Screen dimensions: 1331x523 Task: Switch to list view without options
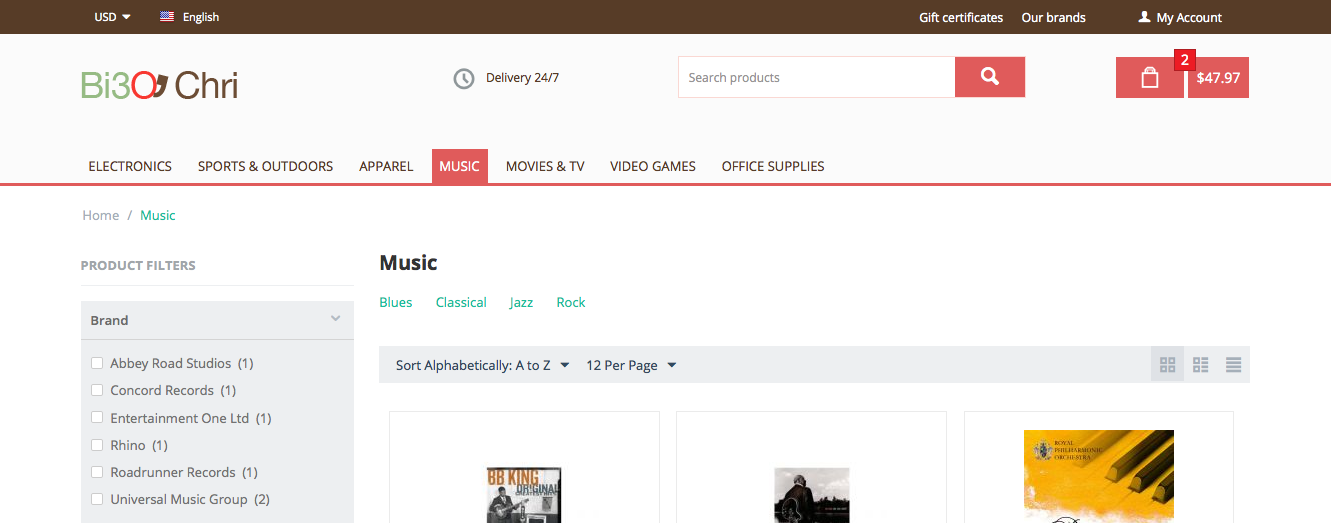click(x=1200, y=365)
